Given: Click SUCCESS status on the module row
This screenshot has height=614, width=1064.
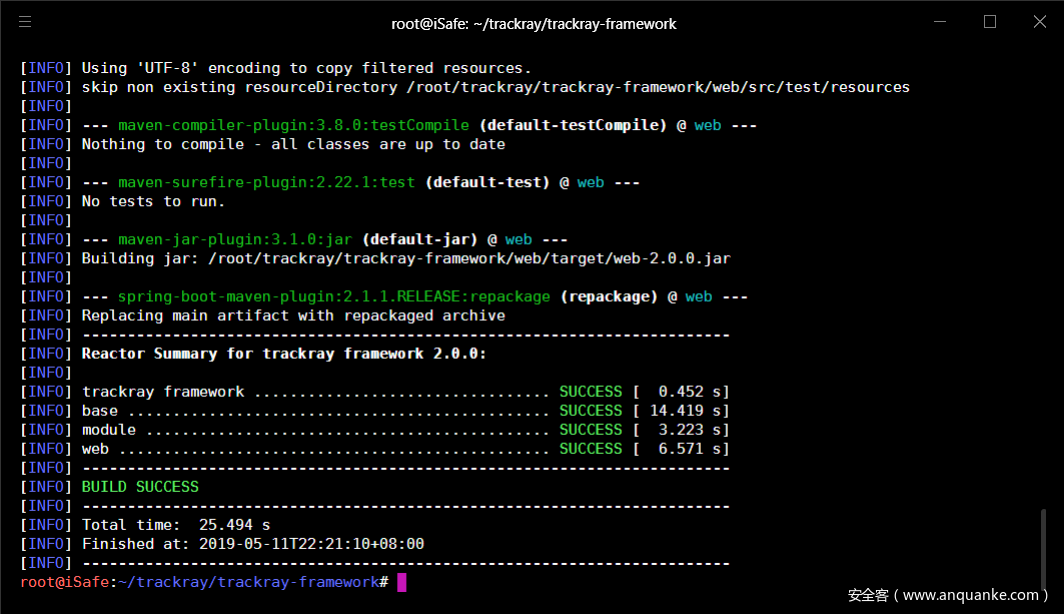Looking at the screenshot, I should pyautogui.click(x=590, y=430).
